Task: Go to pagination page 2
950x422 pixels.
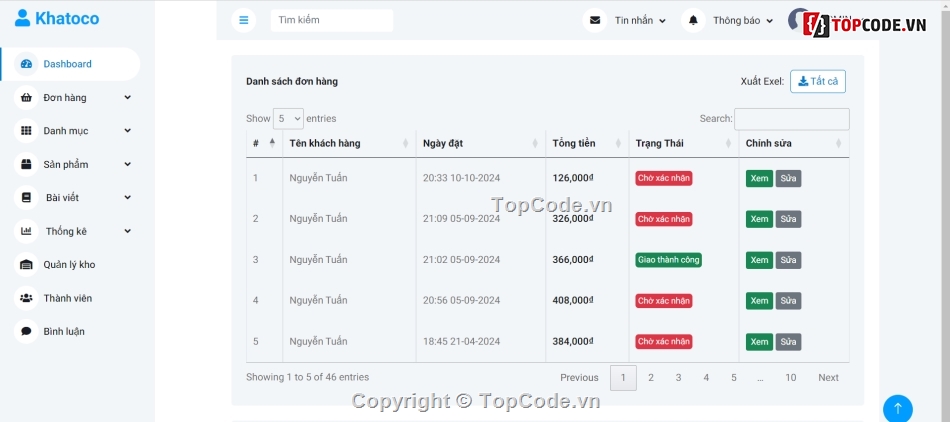Action: [x=651, y=378]
